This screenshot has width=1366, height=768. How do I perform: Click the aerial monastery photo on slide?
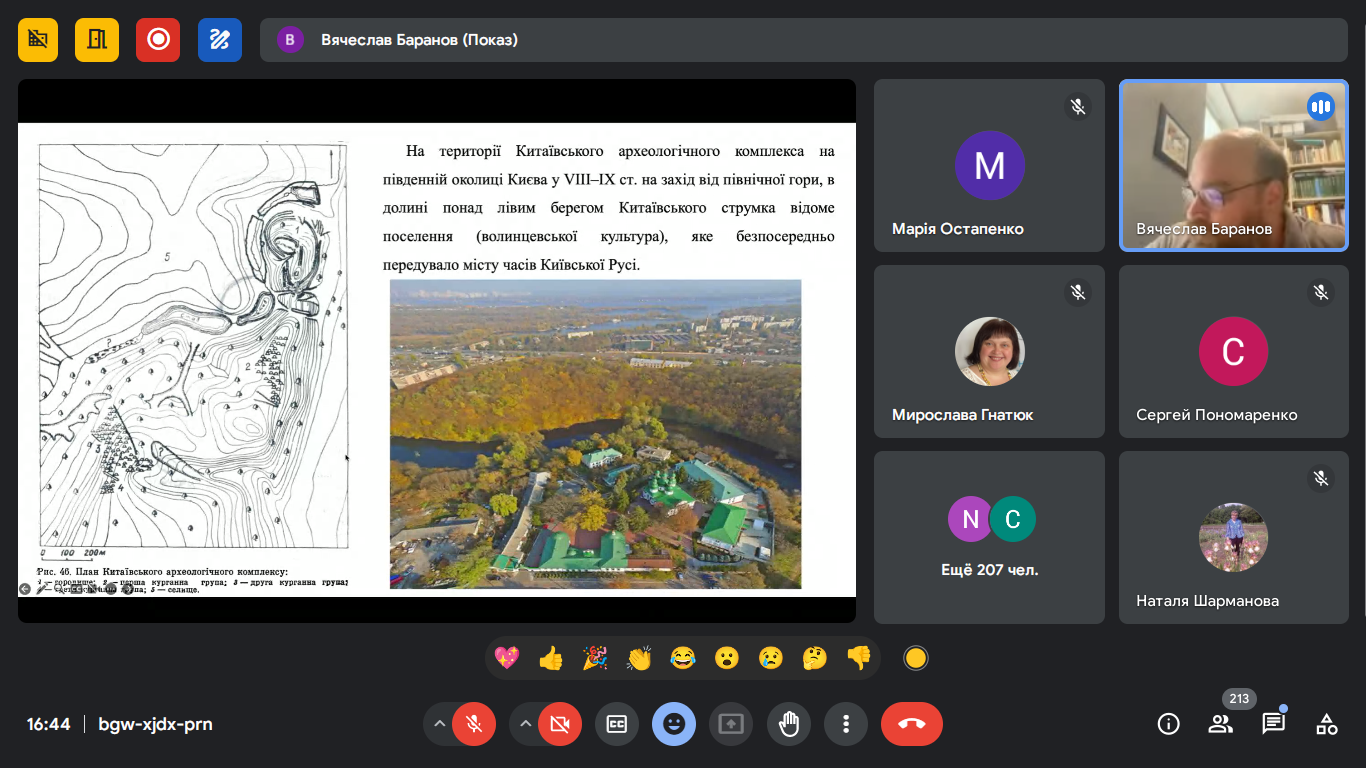595,434
